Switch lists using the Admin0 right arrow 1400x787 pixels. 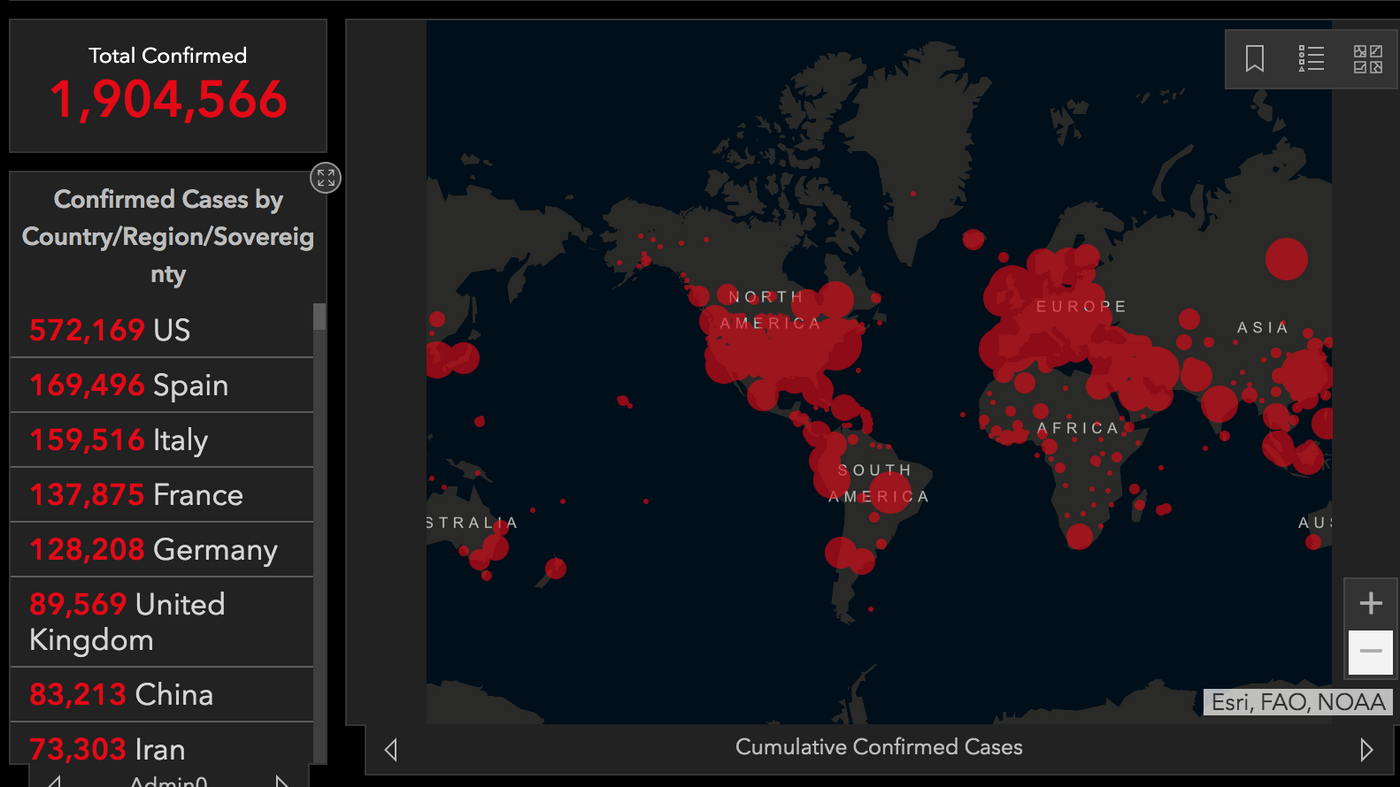point(283,780)
